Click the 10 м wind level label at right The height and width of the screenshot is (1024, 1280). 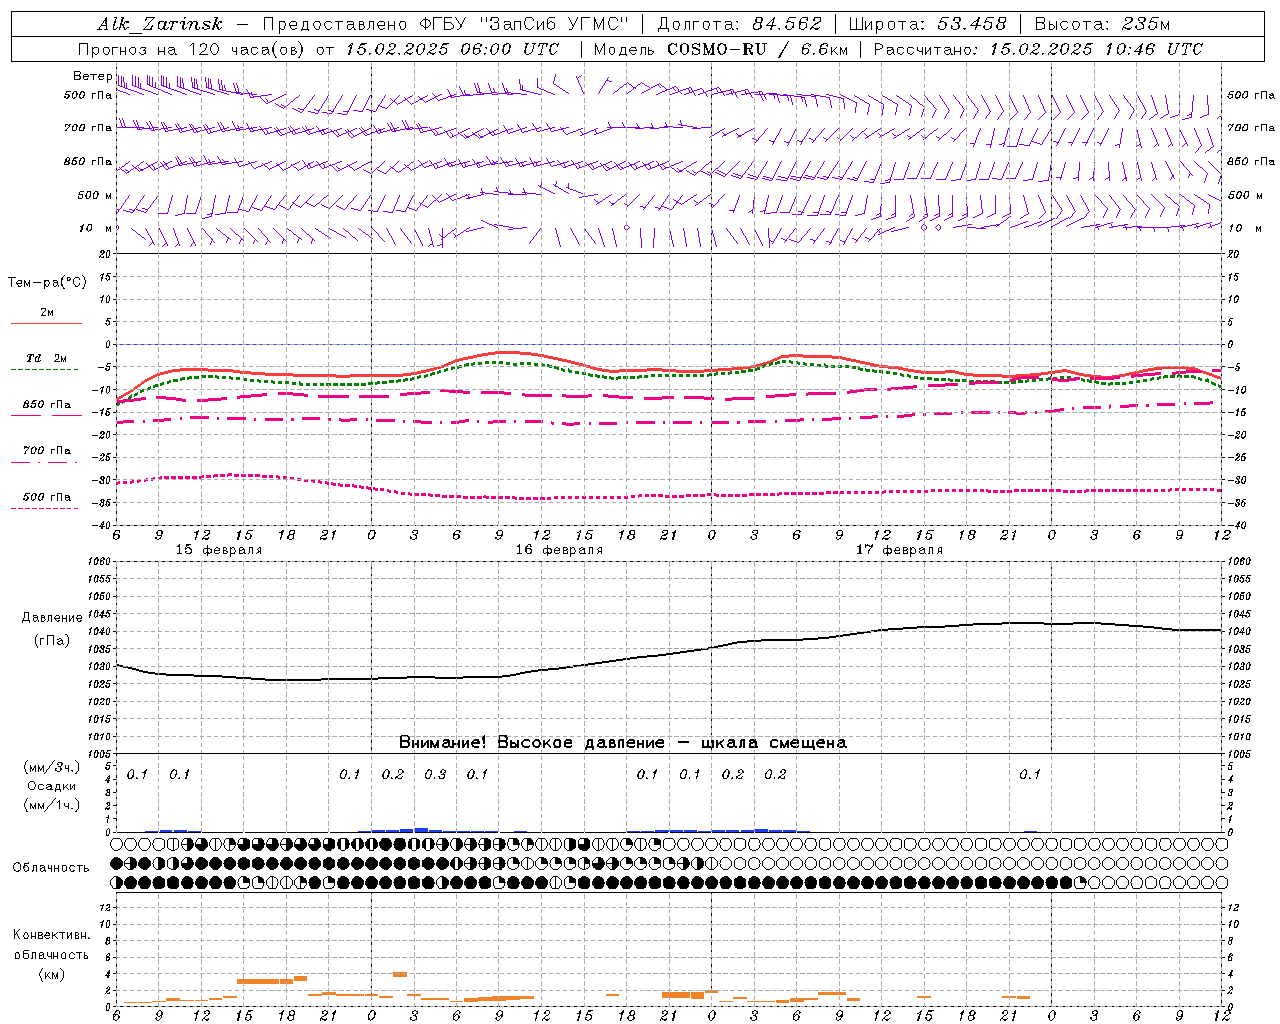point(1243,228)
